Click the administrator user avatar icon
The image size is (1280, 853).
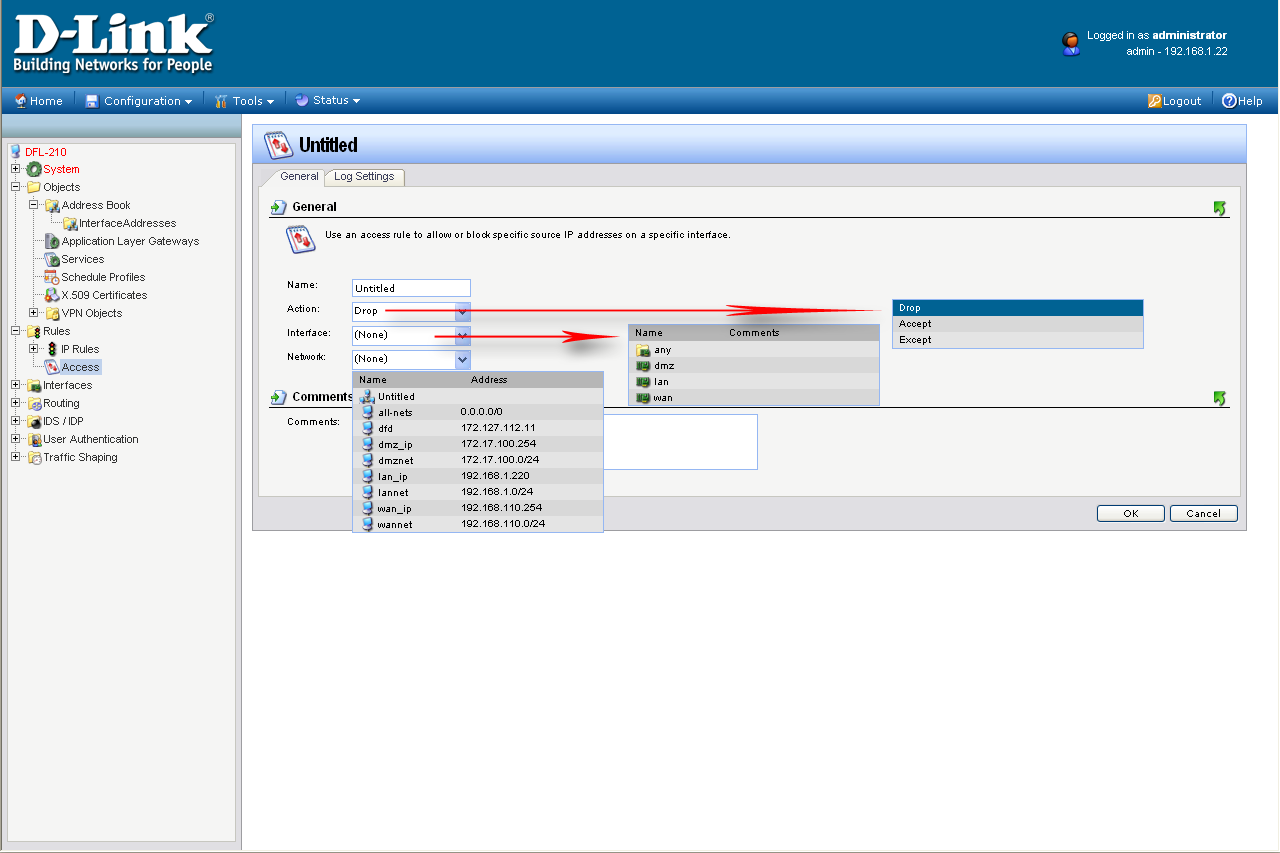(x=1070, y=43)
